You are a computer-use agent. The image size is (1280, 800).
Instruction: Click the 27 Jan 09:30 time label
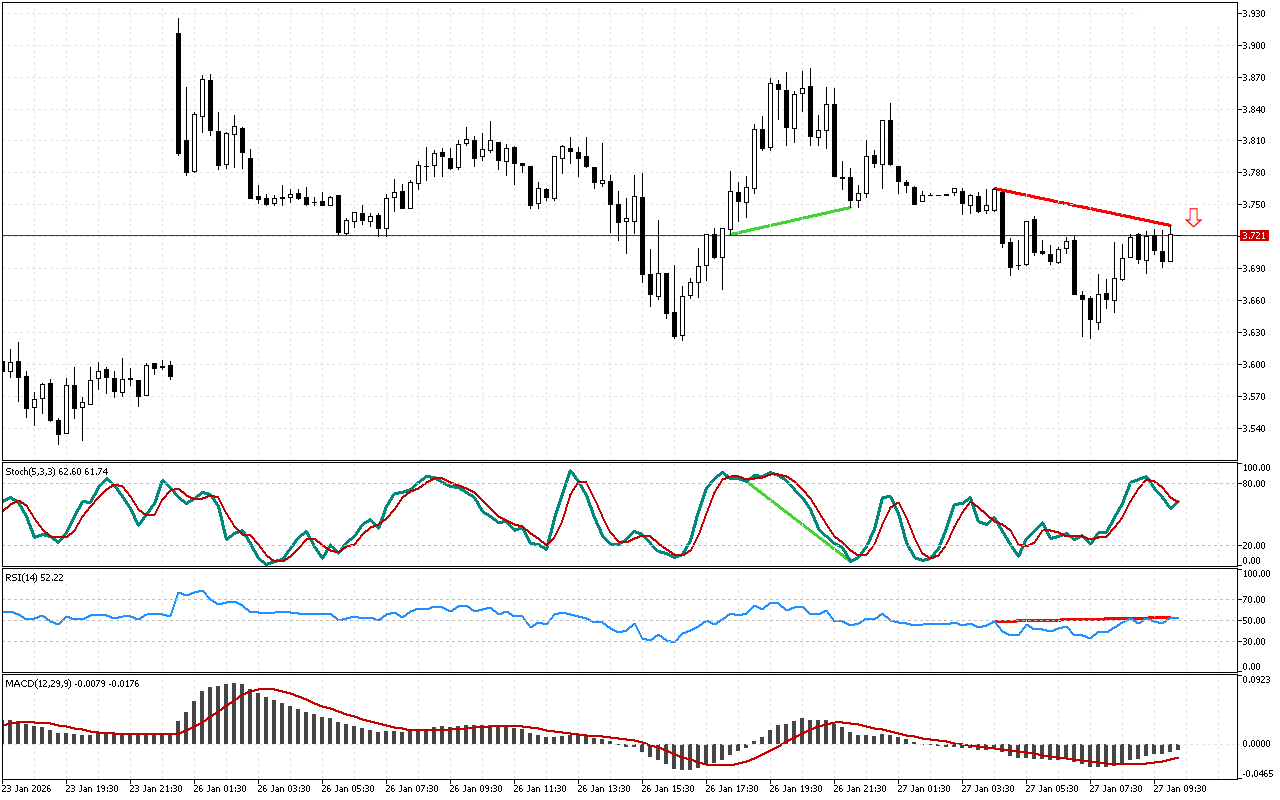tap(1180, 788)
